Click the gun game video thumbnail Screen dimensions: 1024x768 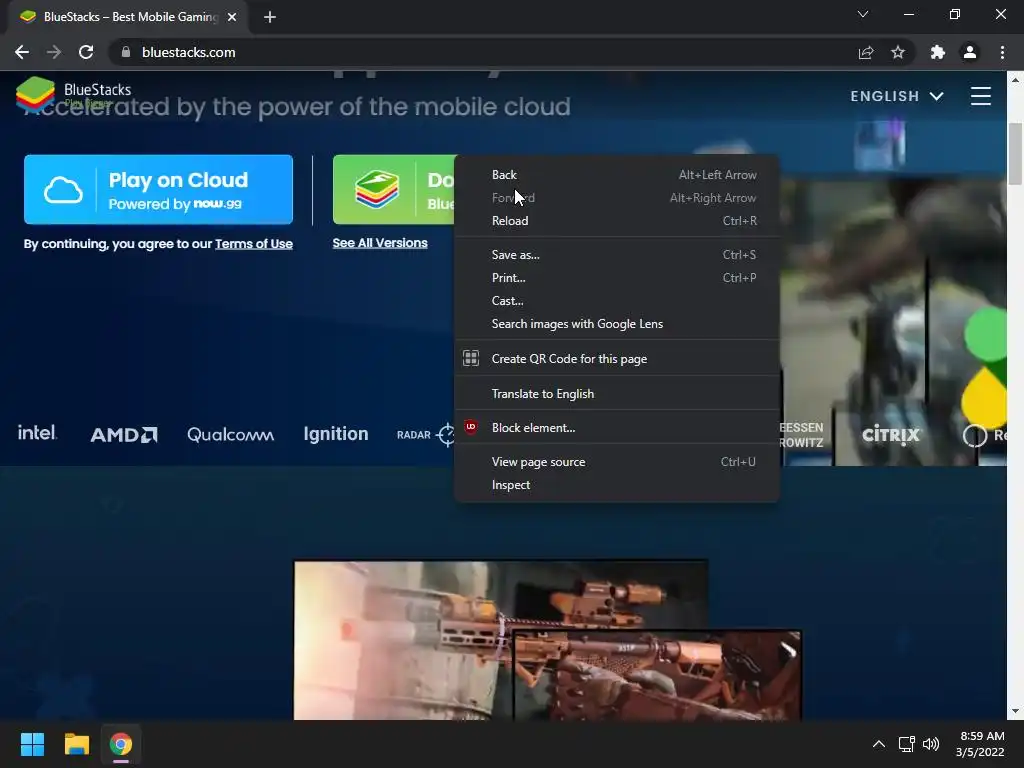[547, 640]
